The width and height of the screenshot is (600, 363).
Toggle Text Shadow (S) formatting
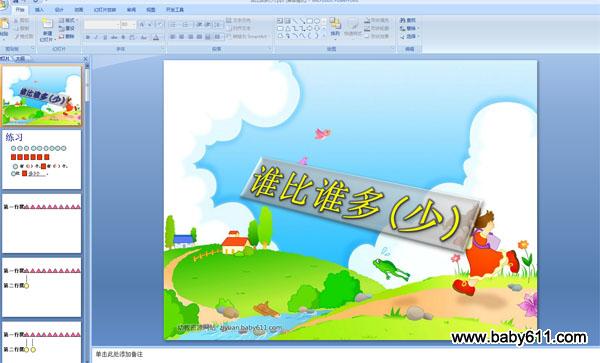pos(123,37)
